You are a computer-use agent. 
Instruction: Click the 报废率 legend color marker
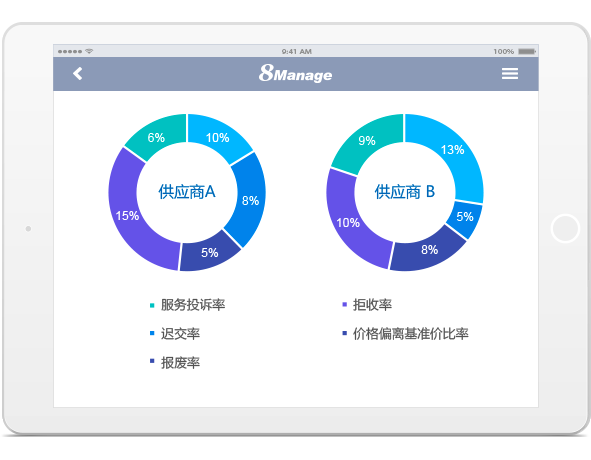[152, 361]
